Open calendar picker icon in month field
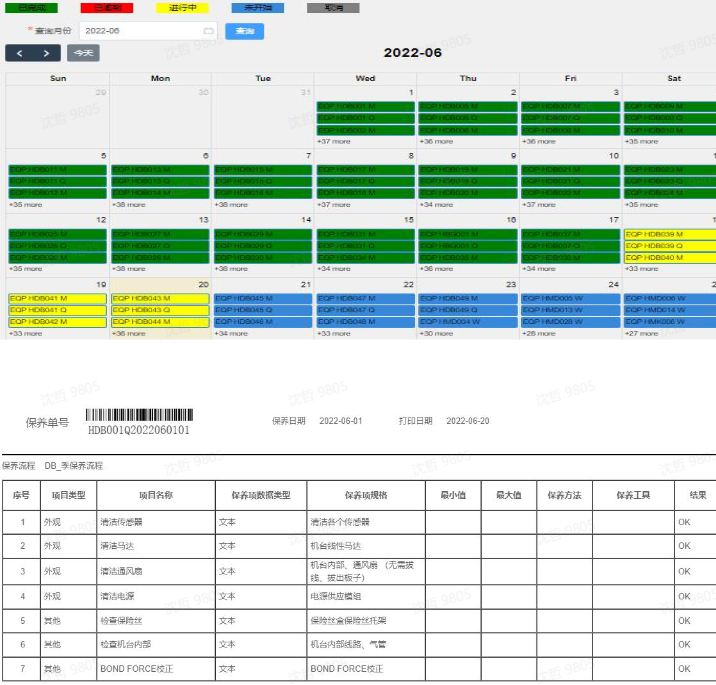The height and width of the screenshot is (685, 716). point(208,31)
